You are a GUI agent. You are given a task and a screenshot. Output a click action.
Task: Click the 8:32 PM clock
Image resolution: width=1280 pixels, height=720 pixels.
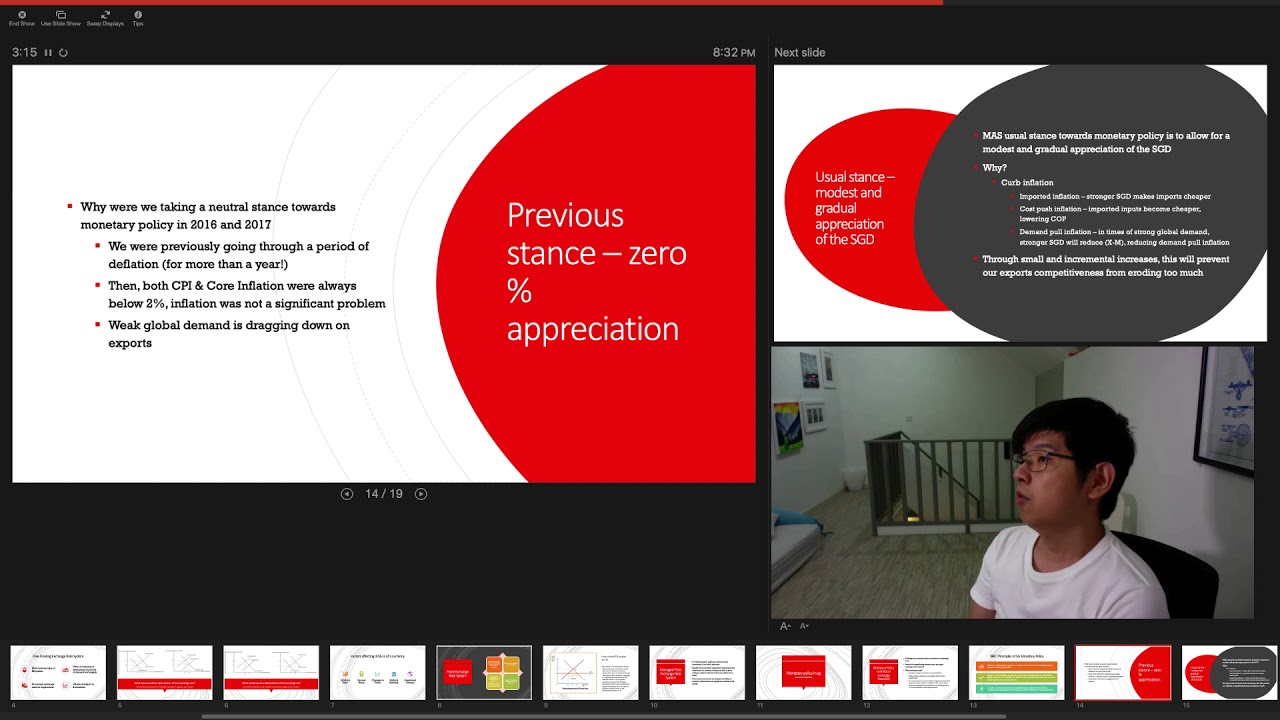tap(734, 52)
